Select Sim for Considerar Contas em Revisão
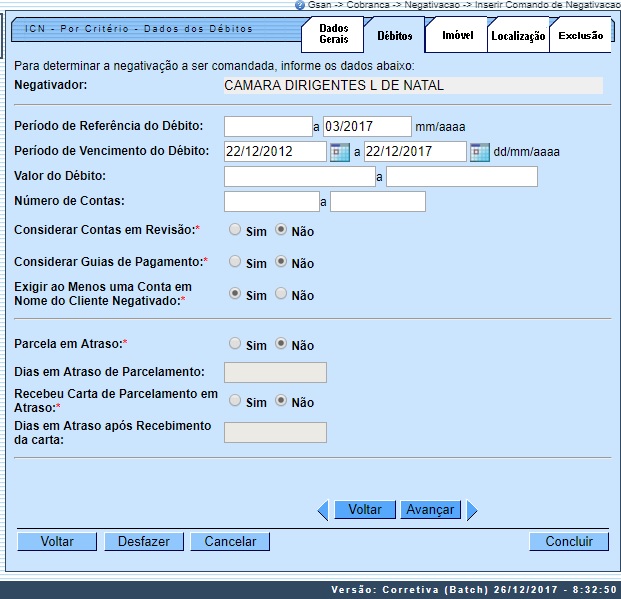The image size is (621, 599). pos(235,230)
